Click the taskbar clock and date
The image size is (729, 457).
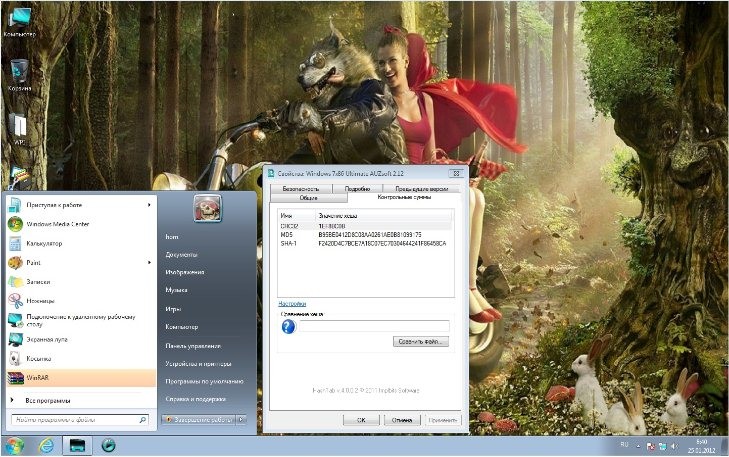(x=701, y=446)
